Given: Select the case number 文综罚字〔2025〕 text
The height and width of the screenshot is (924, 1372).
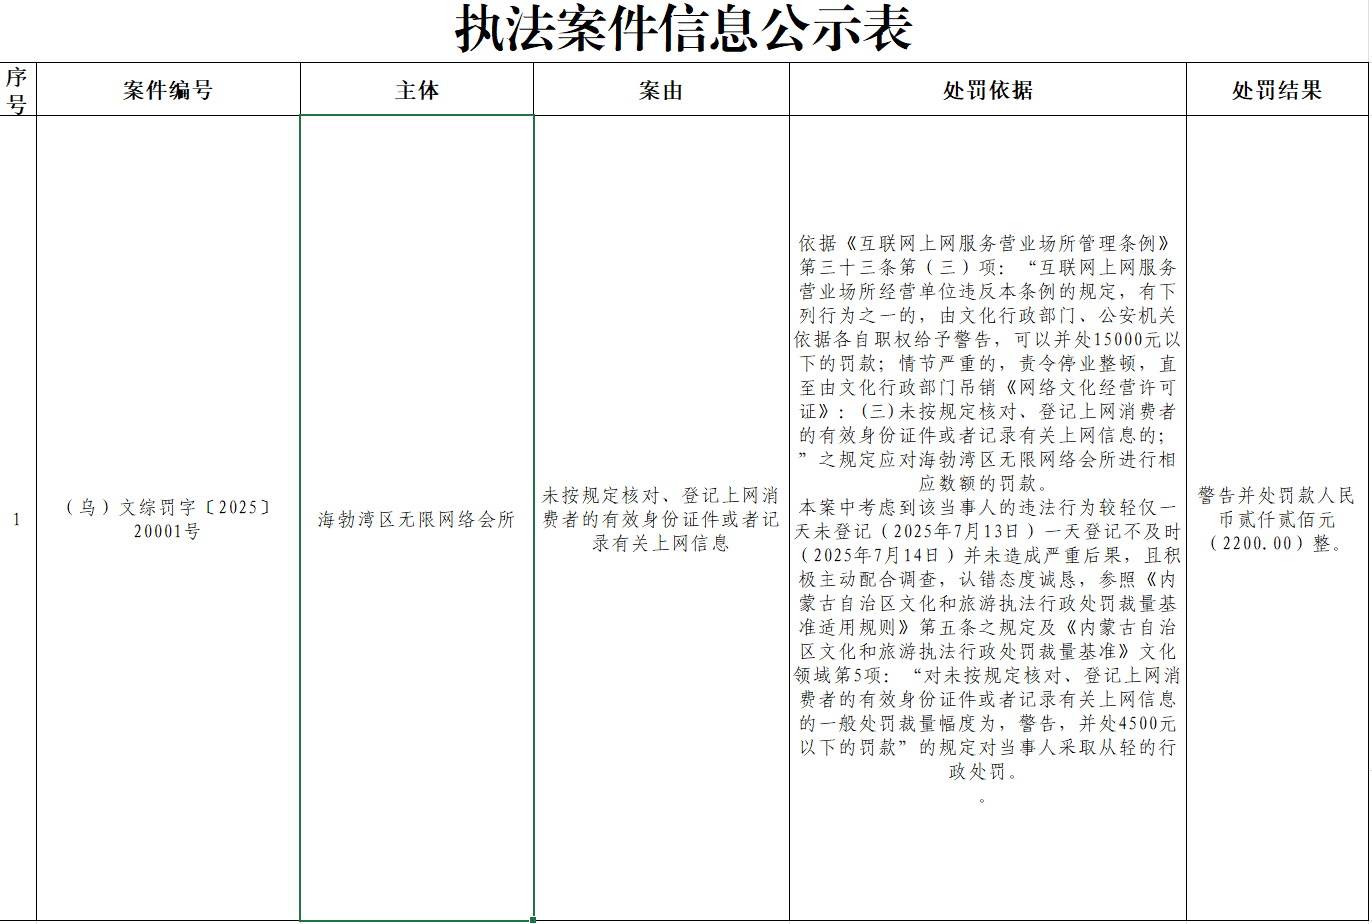Looking at the screenshot, I should click(x=168, y=507).
